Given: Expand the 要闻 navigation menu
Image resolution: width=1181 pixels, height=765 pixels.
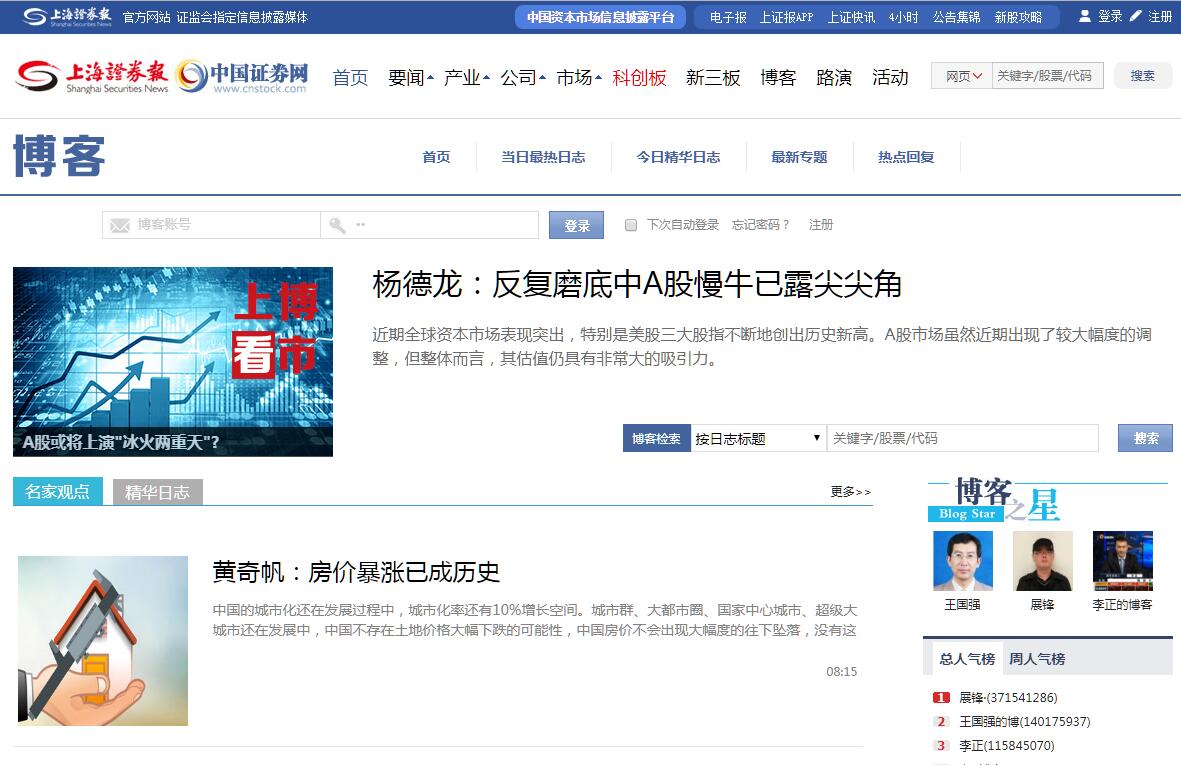Looking at the screenshot, I should (410, 77).
